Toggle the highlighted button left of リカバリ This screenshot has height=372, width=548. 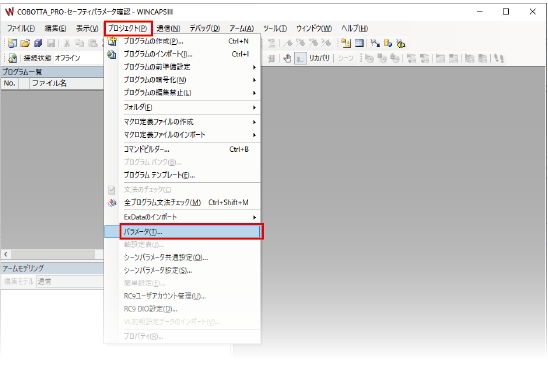[x=300, y=58]
